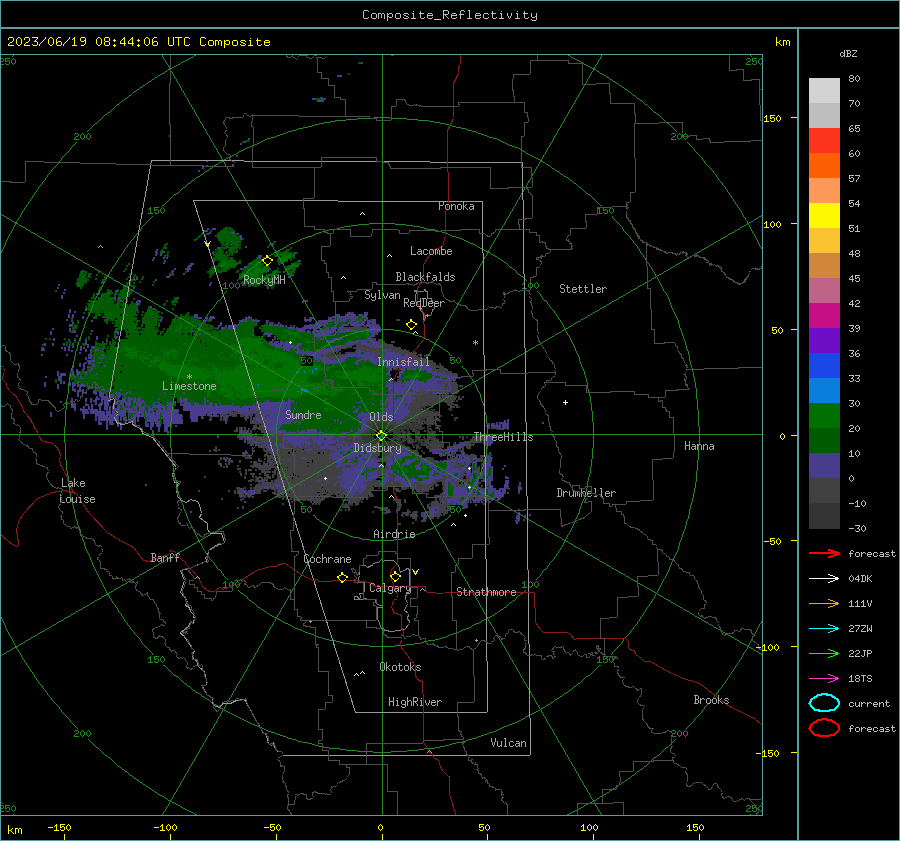The image size is (900, 841).
Task: Click the red forecast arrow legend icon
Action: pyautogui.click(x=824, y=553)
